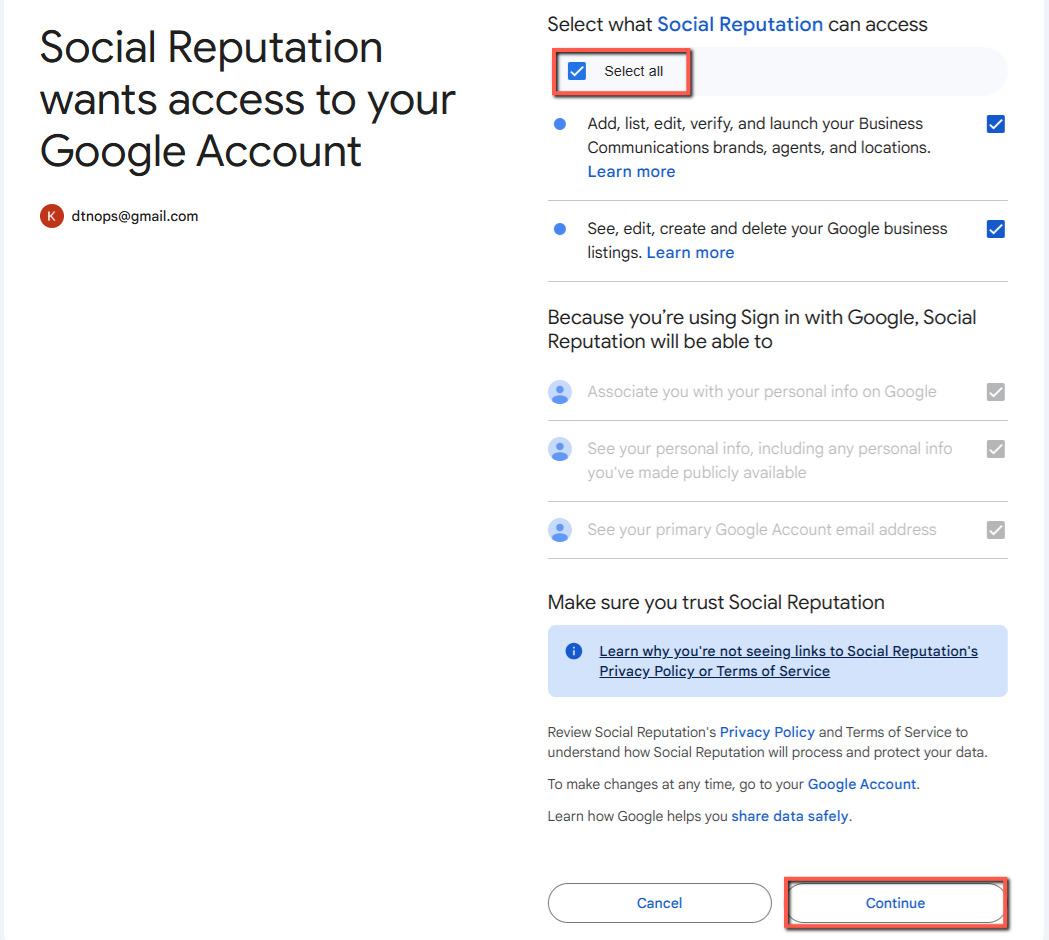Uncheck the Select all checkbox
The width and height of the screenshot is (1049, 940).
[577, 71]
